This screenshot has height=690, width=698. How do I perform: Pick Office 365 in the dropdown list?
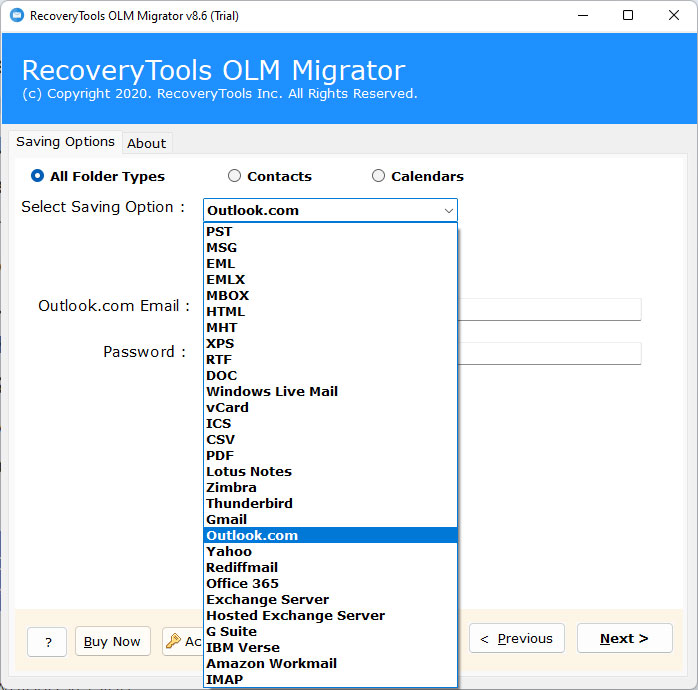(x=243, y=583)
